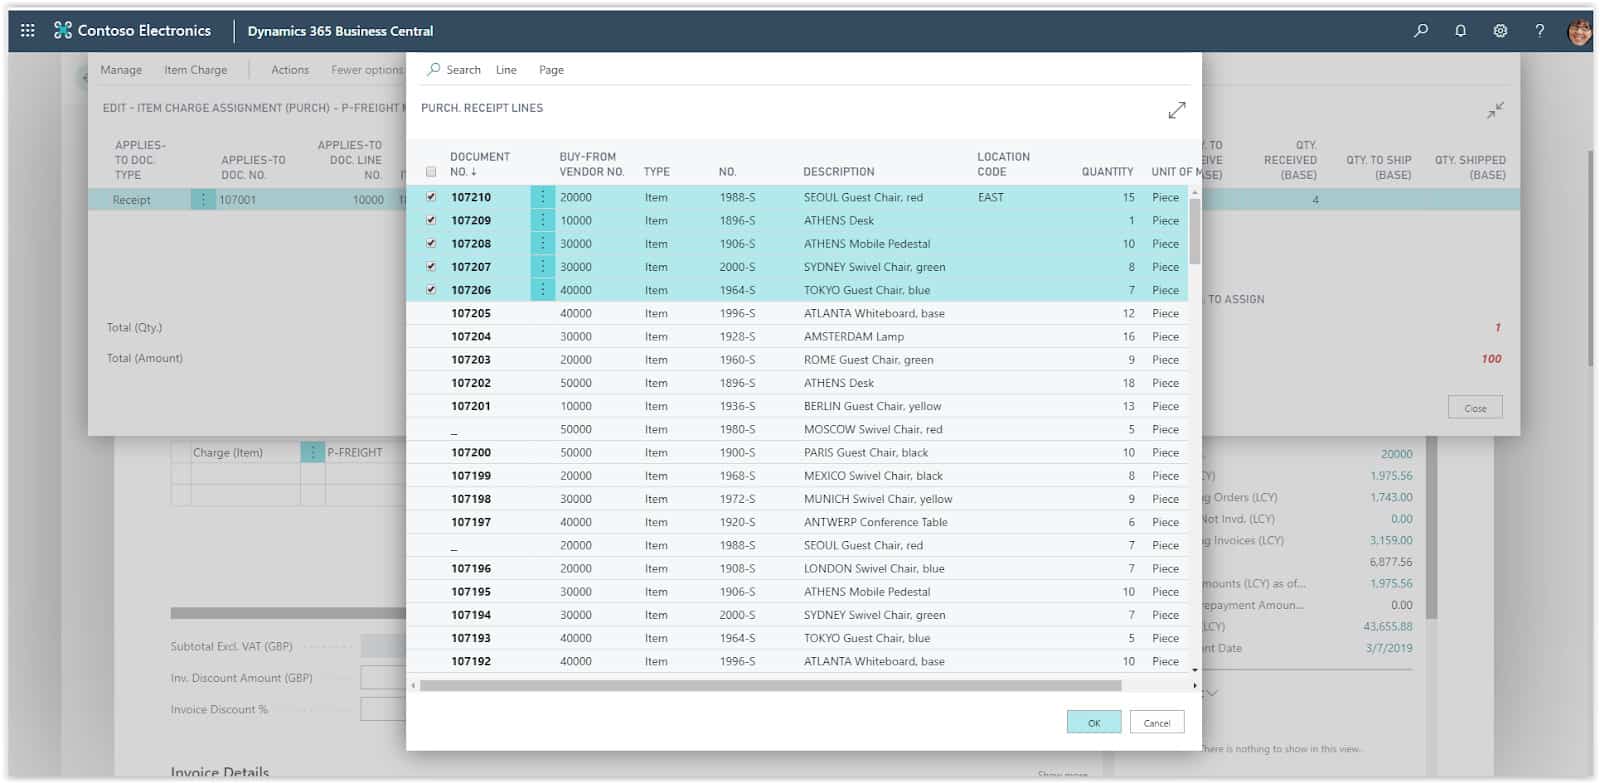Click the scroll-down arrow of receipt lines list
The width and height of the screenshot is (1600, 783).
point(1194,670)
